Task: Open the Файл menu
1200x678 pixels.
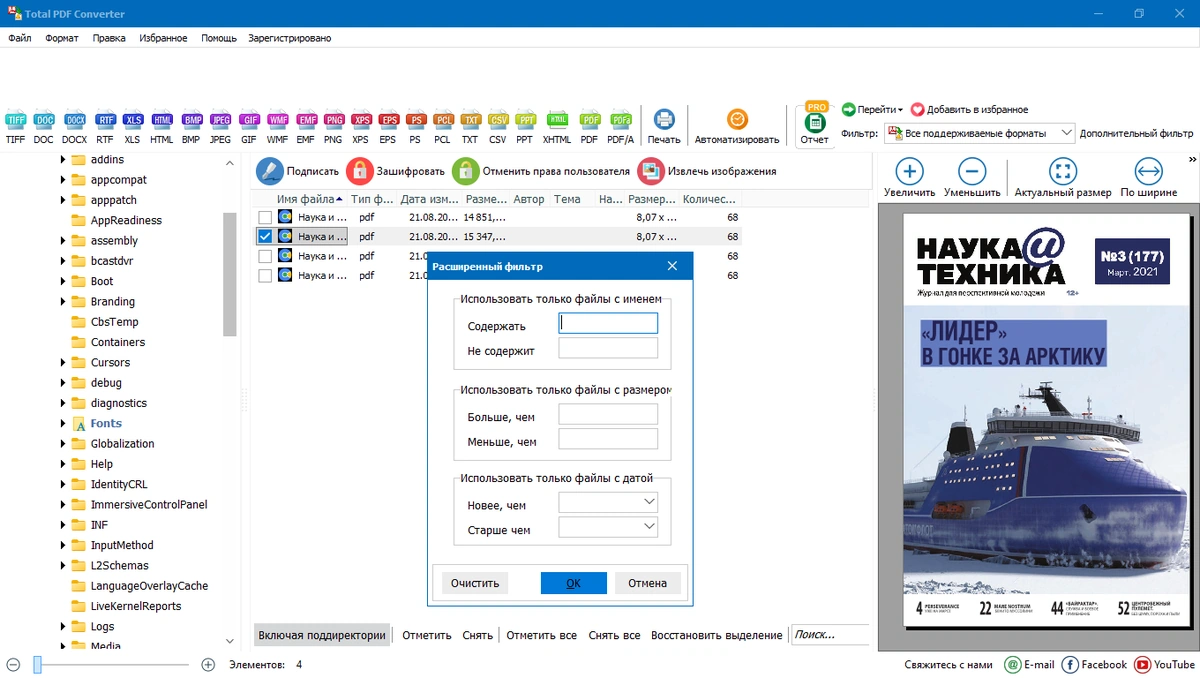Action: pyautogui.click(x=20, y=38)
